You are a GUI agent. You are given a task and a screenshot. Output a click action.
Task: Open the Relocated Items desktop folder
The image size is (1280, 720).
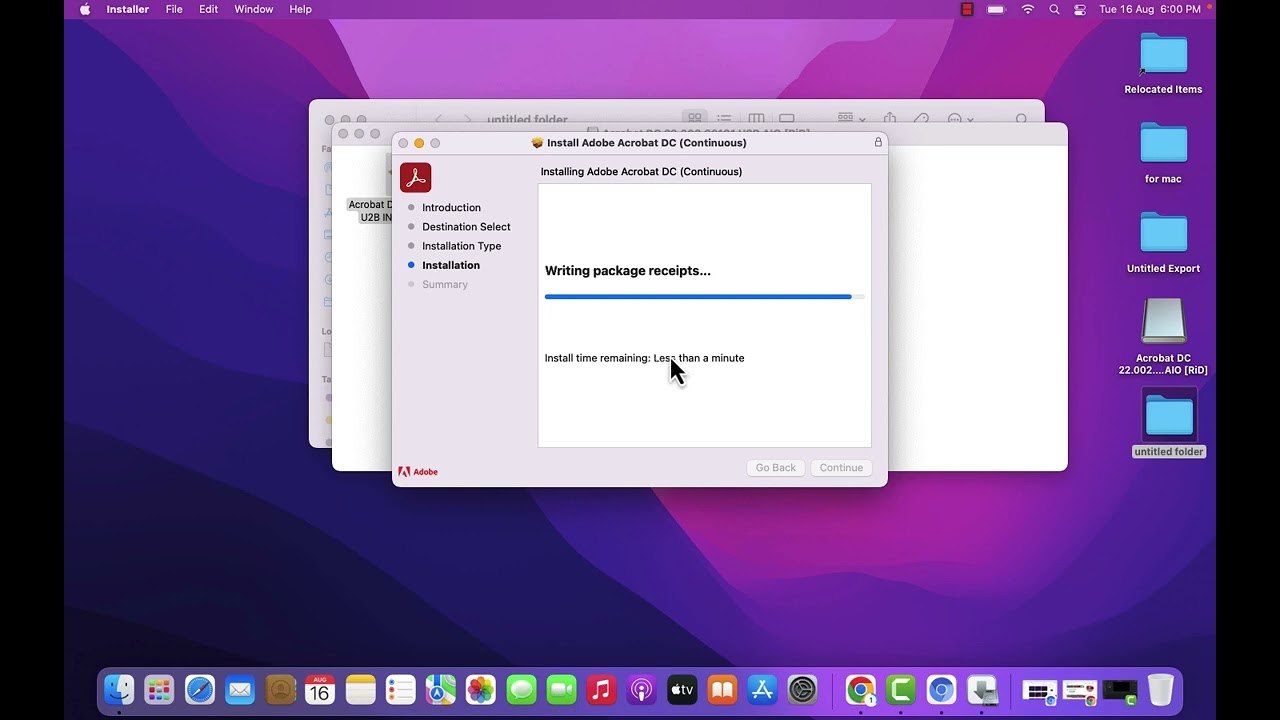click(x=1163, y=63)
